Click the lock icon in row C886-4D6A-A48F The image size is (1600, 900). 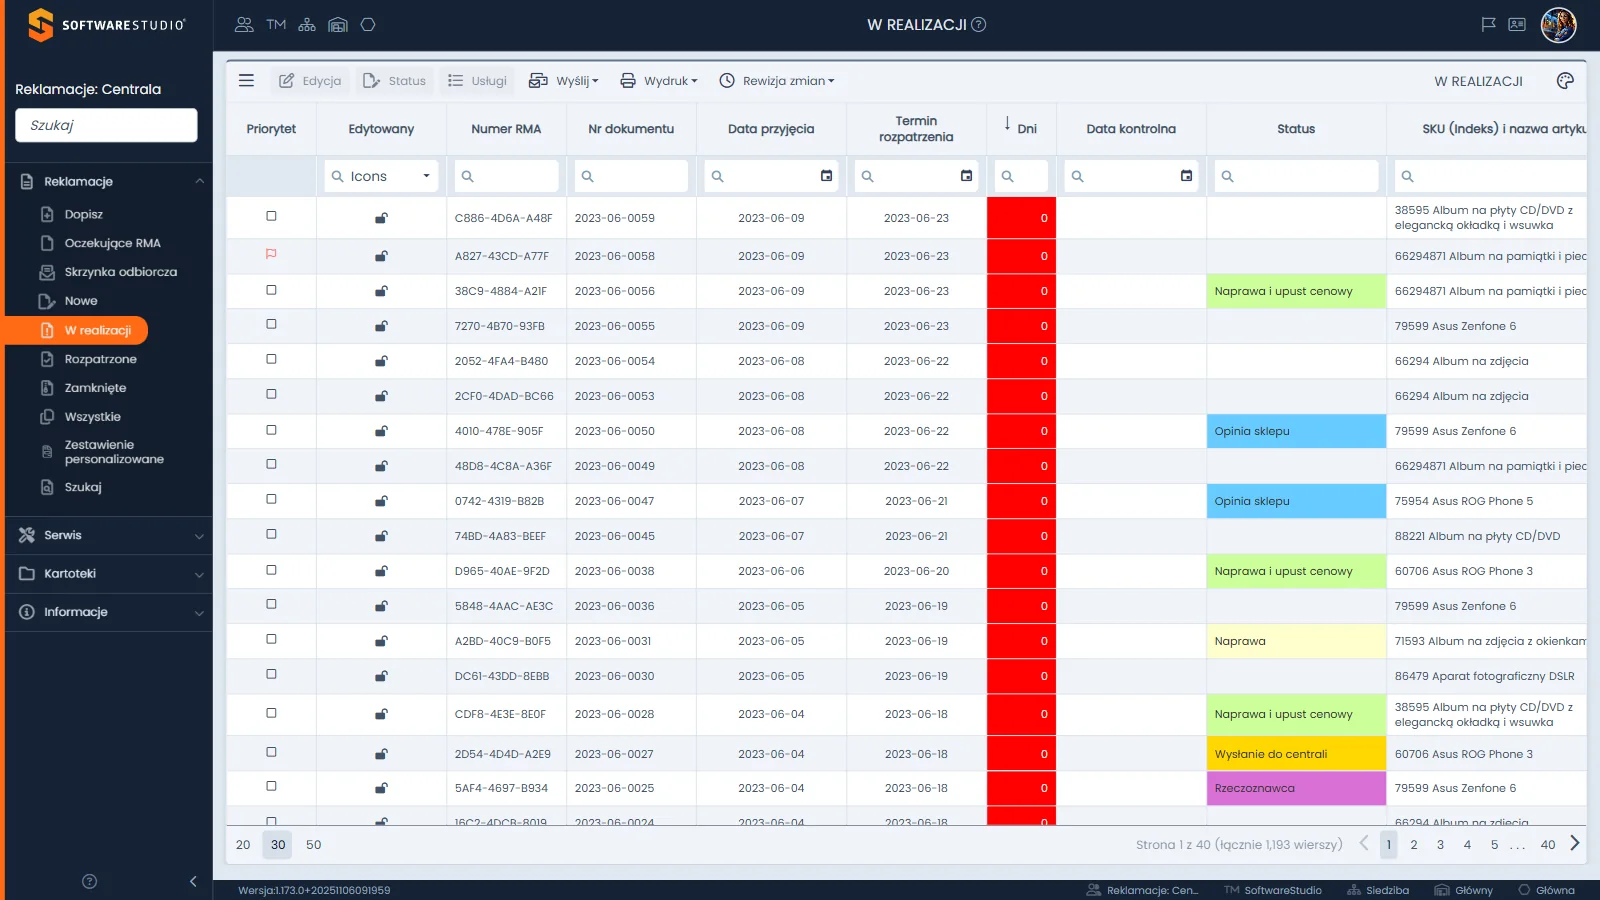[x=381, y=218]
